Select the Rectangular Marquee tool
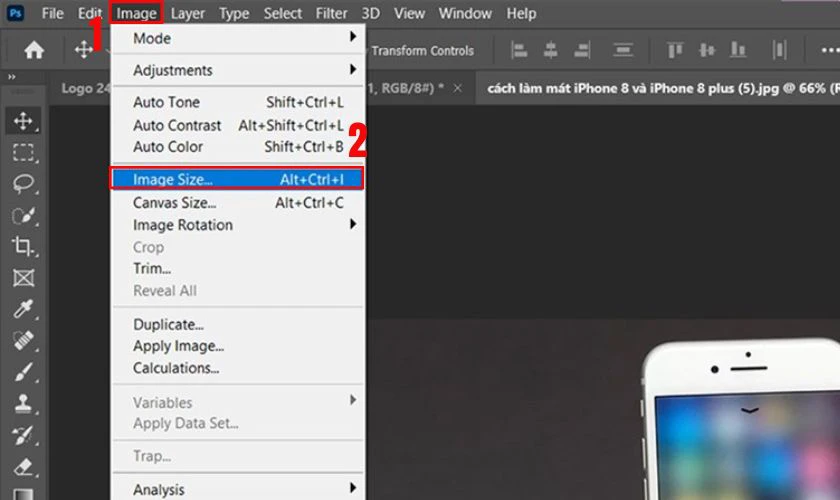The image size is (840, 500). pos(23,153)
